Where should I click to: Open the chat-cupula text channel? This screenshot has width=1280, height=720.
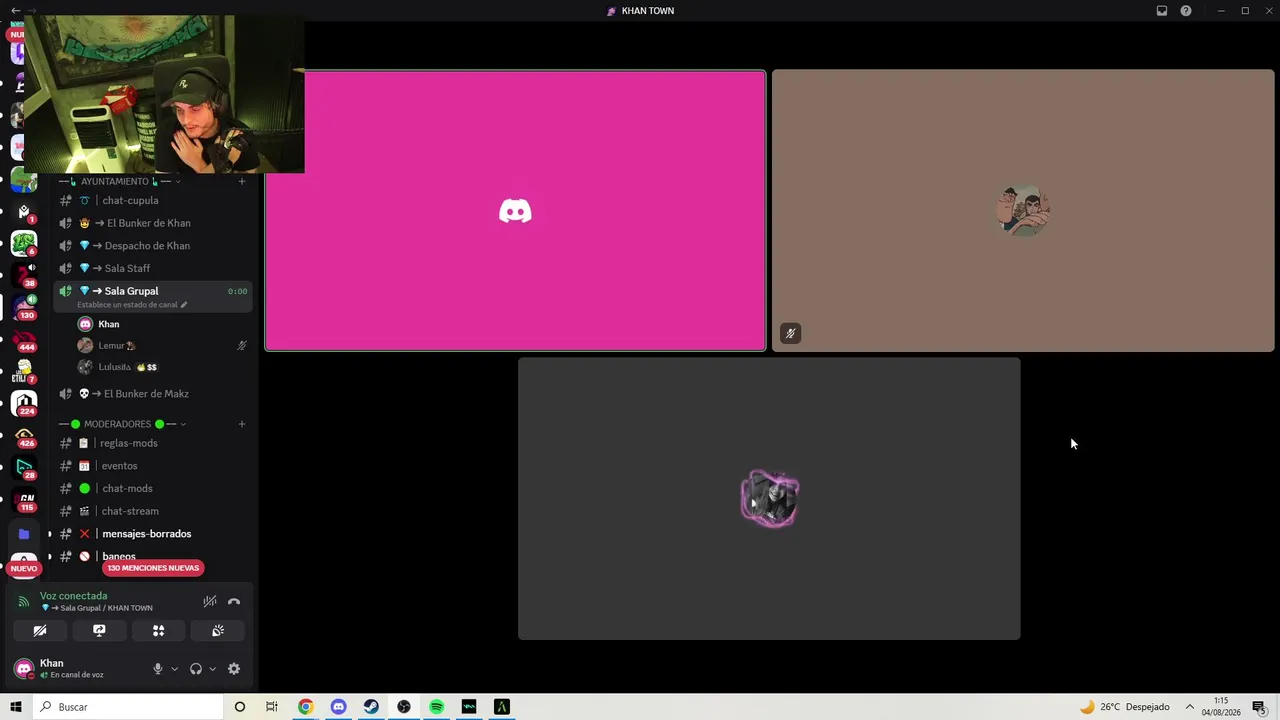pos(152,200)
